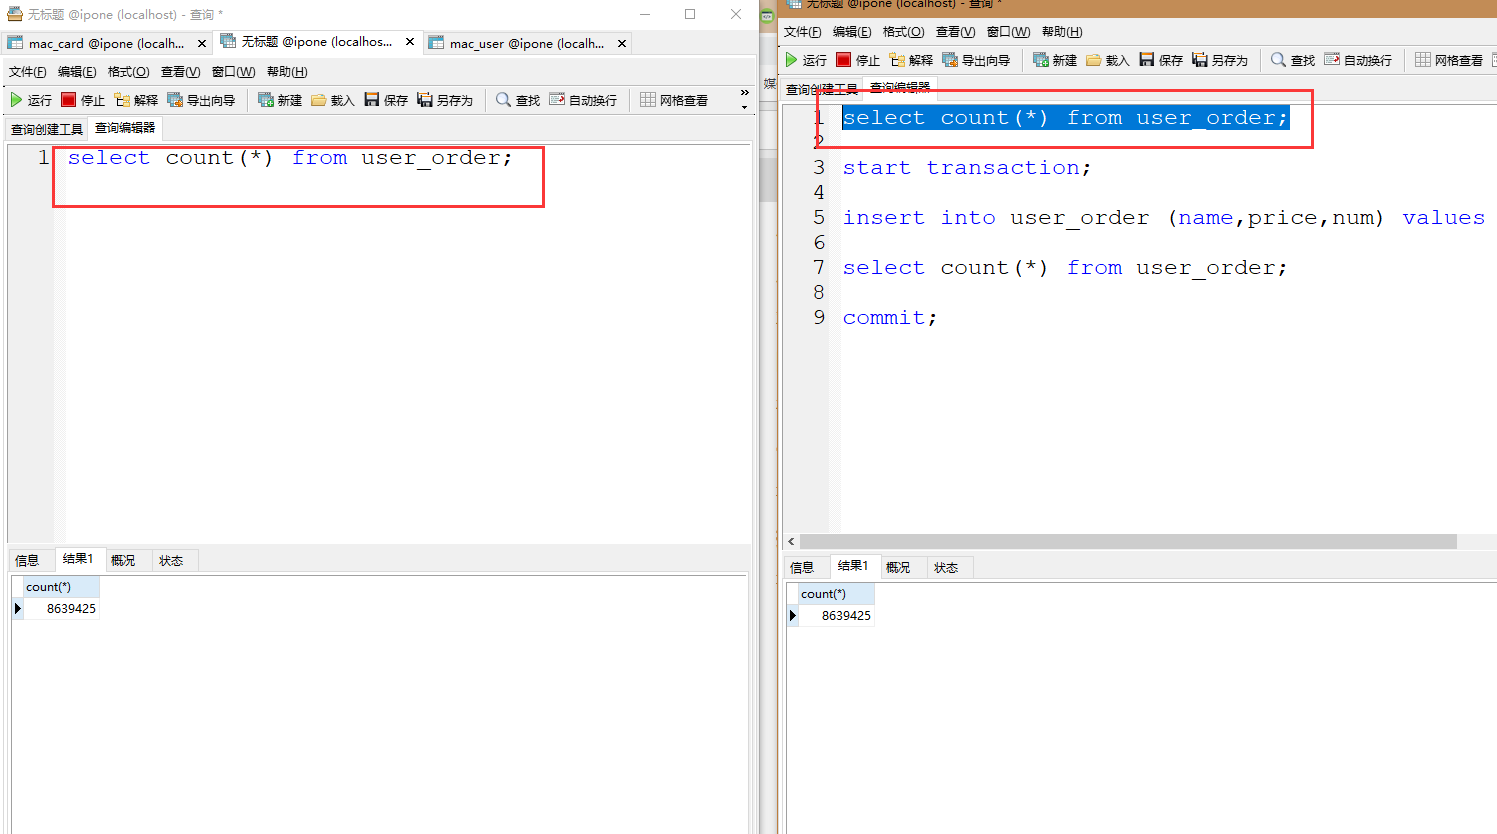Screen dimensions: 1497x834
Task: Click New (新建) in right window toolbar
Action: click(x=1055, y=60)
